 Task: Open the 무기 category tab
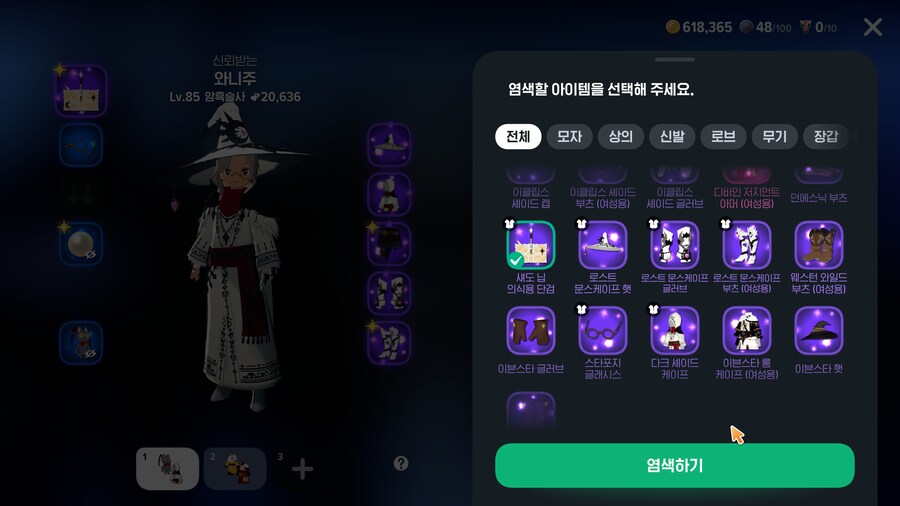[774, 137]
